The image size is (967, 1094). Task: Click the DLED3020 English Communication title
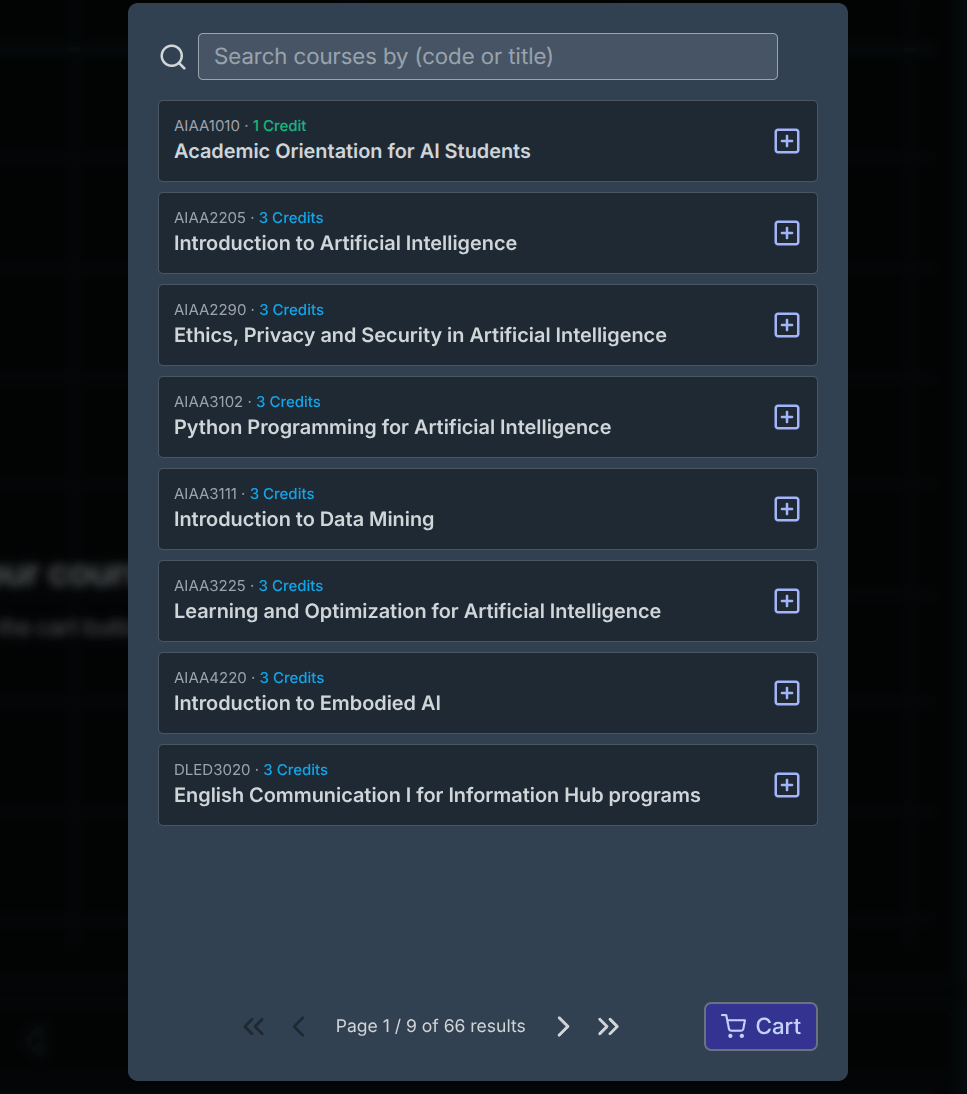[437, 795]
